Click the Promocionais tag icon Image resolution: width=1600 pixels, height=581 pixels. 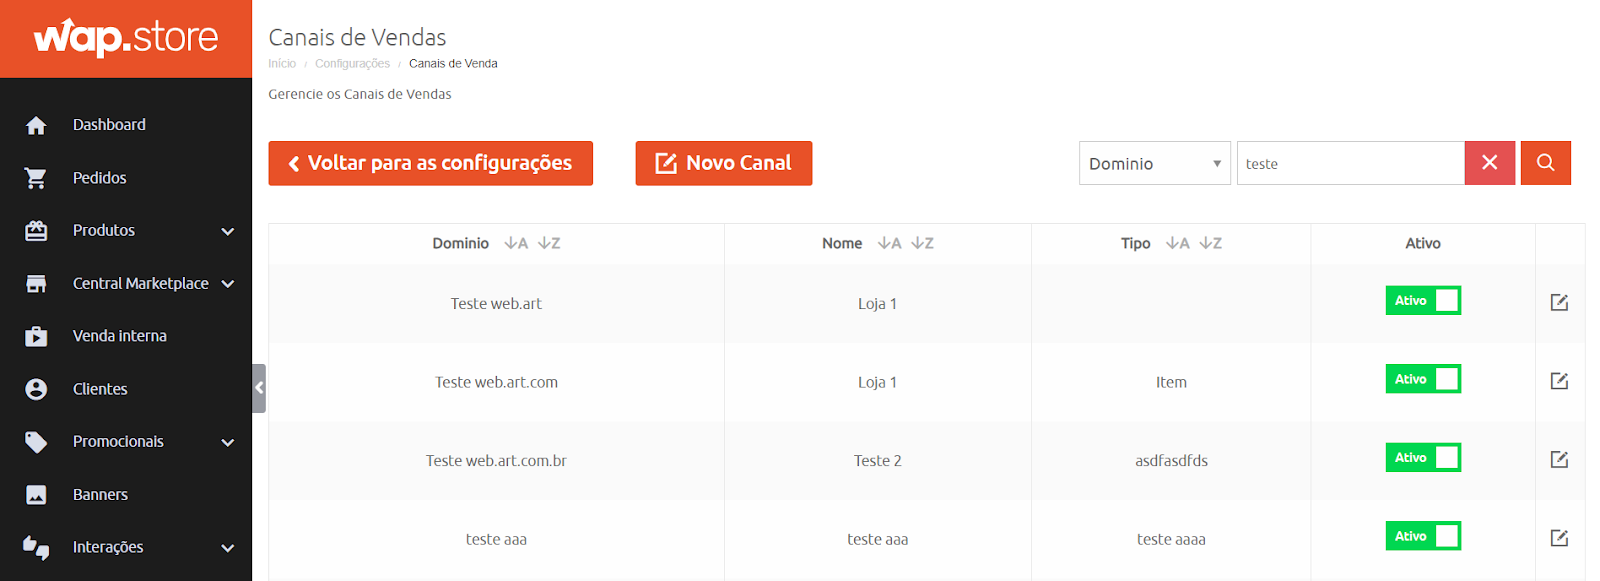point(36,442)
